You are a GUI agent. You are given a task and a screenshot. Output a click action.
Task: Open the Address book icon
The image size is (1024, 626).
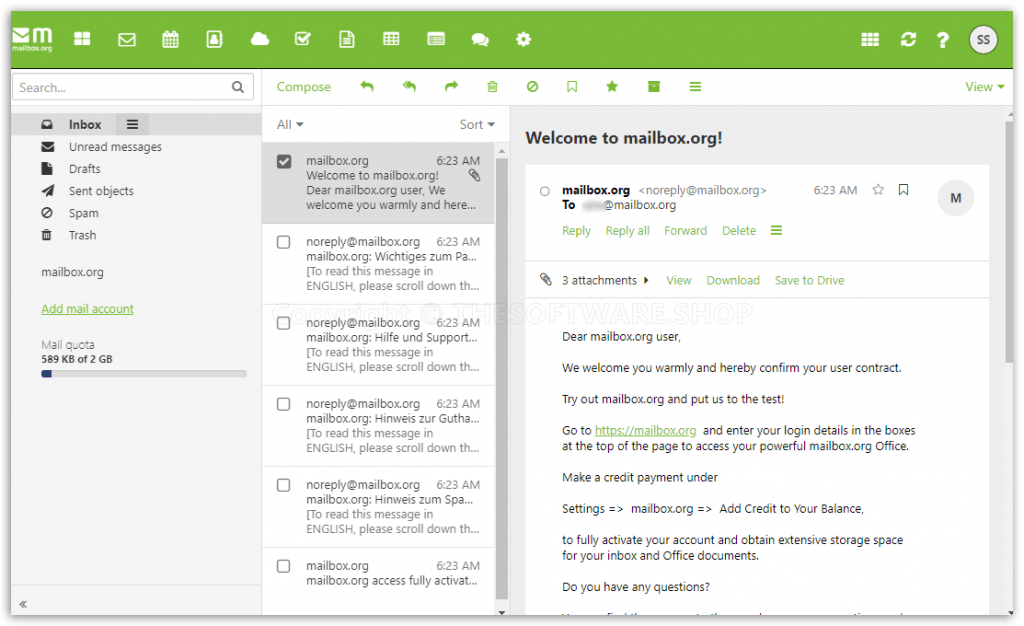click(x=214, y=39)
